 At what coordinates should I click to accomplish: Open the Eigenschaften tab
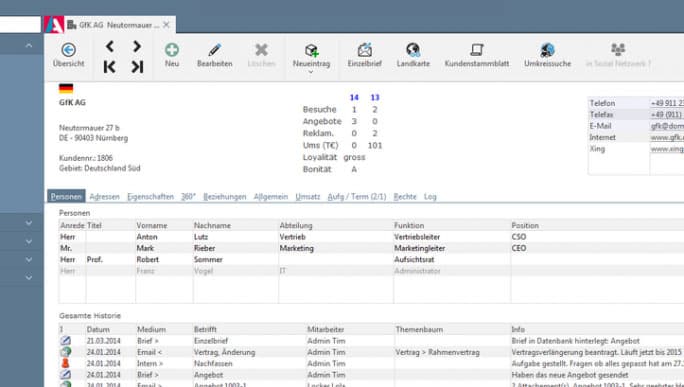[150, 197]
